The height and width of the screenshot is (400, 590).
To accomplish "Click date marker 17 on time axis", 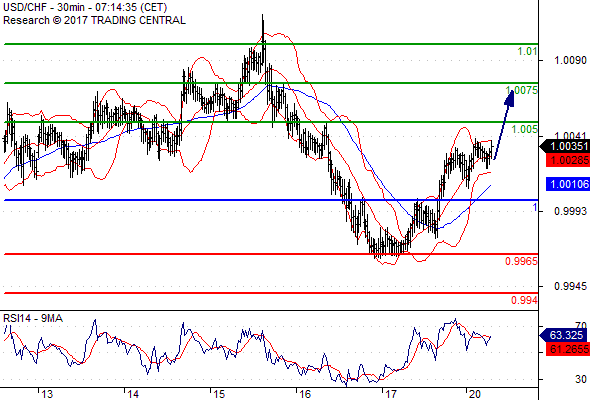I will coord(391,394).
